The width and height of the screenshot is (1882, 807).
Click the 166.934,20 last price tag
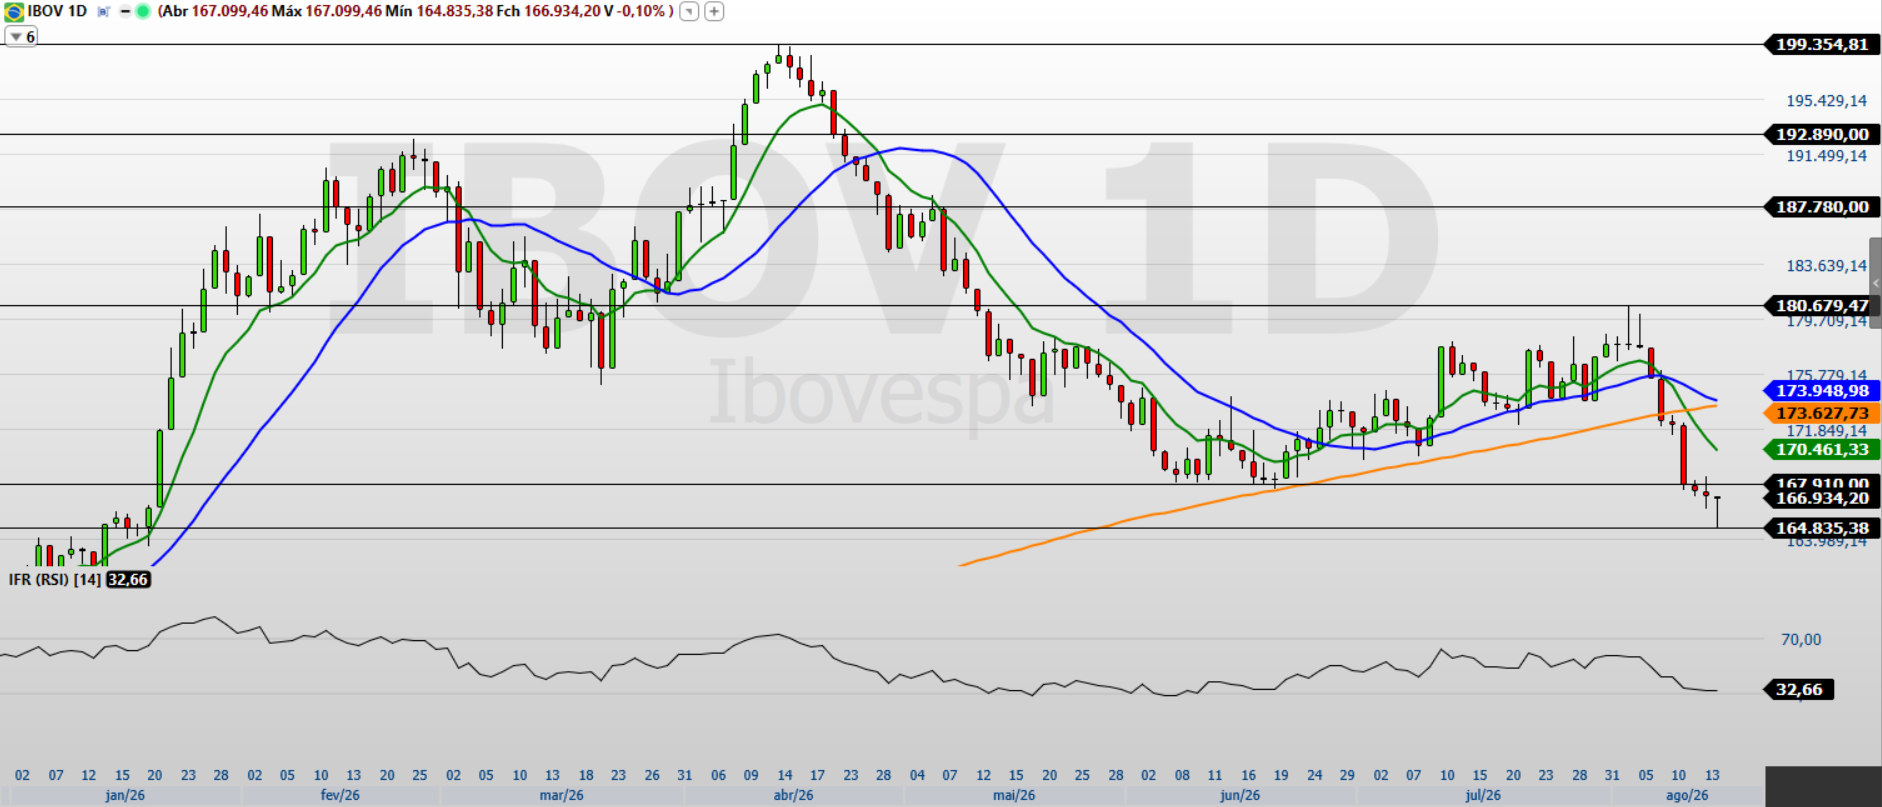(1821, 498)
